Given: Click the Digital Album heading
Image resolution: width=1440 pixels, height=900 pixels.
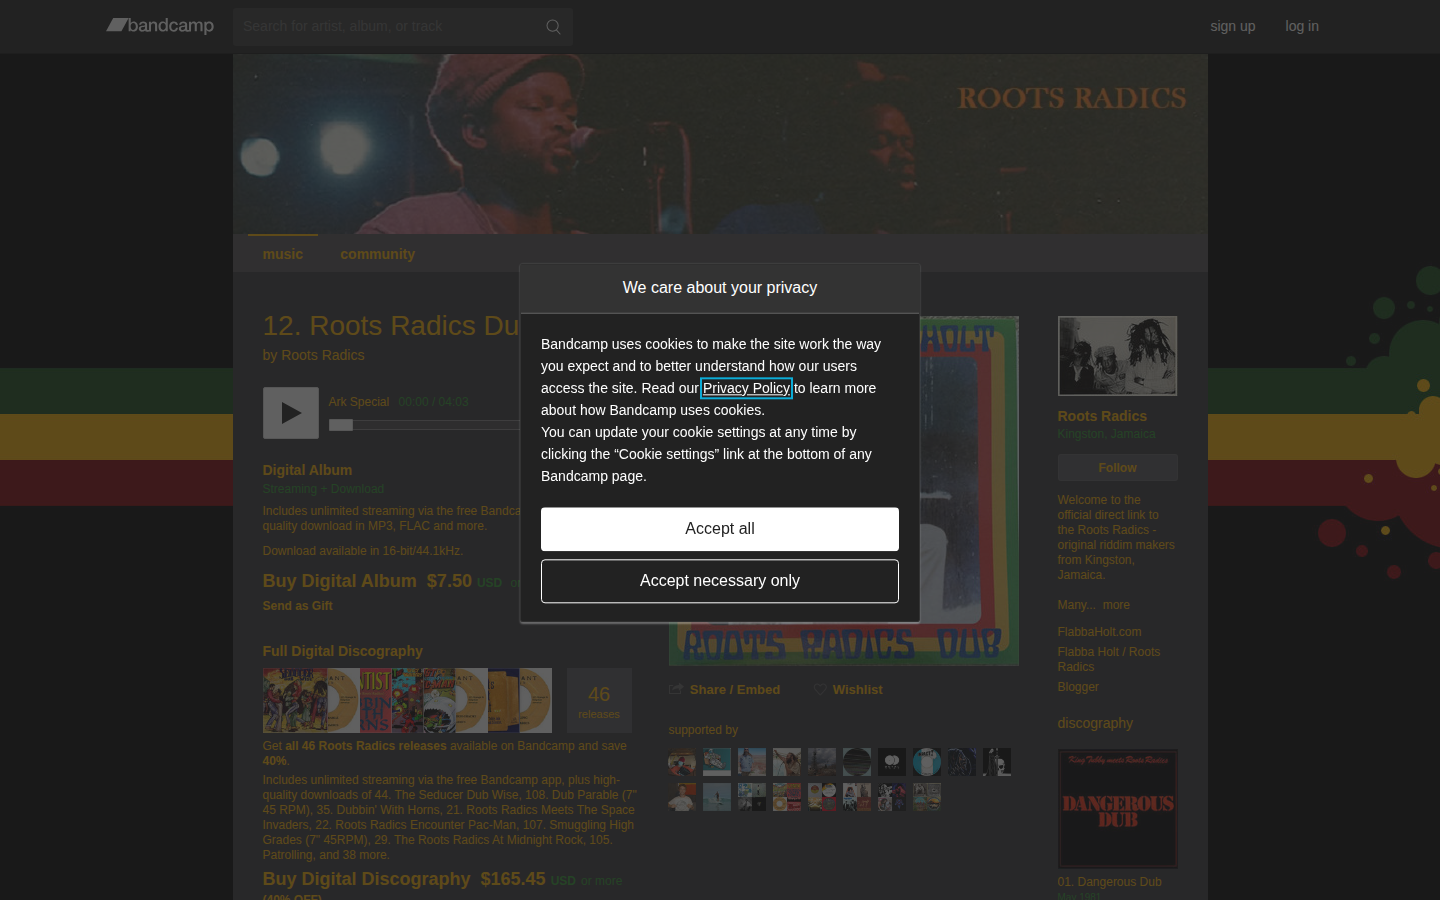Looking at the screenshot, I should [307, 470].
